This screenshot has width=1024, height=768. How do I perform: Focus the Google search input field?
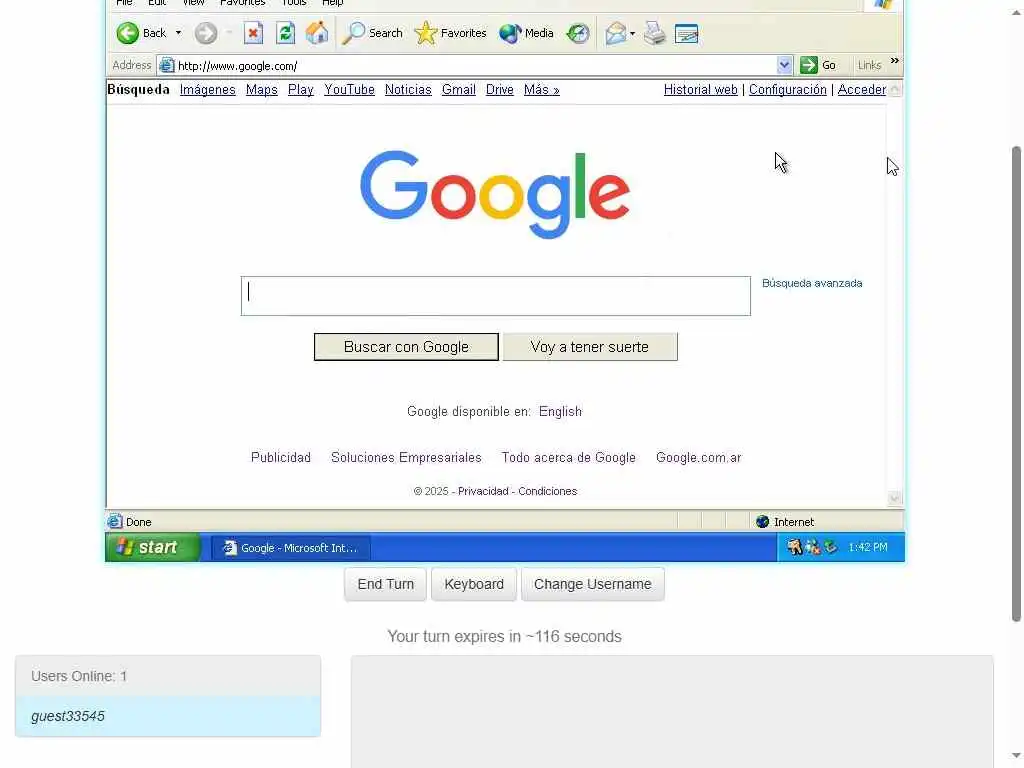496,296
